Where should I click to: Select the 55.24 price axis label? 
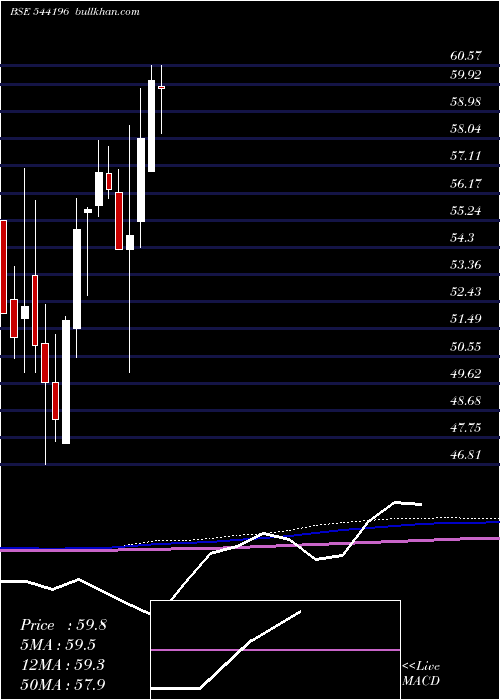click(x=466, y=210)
